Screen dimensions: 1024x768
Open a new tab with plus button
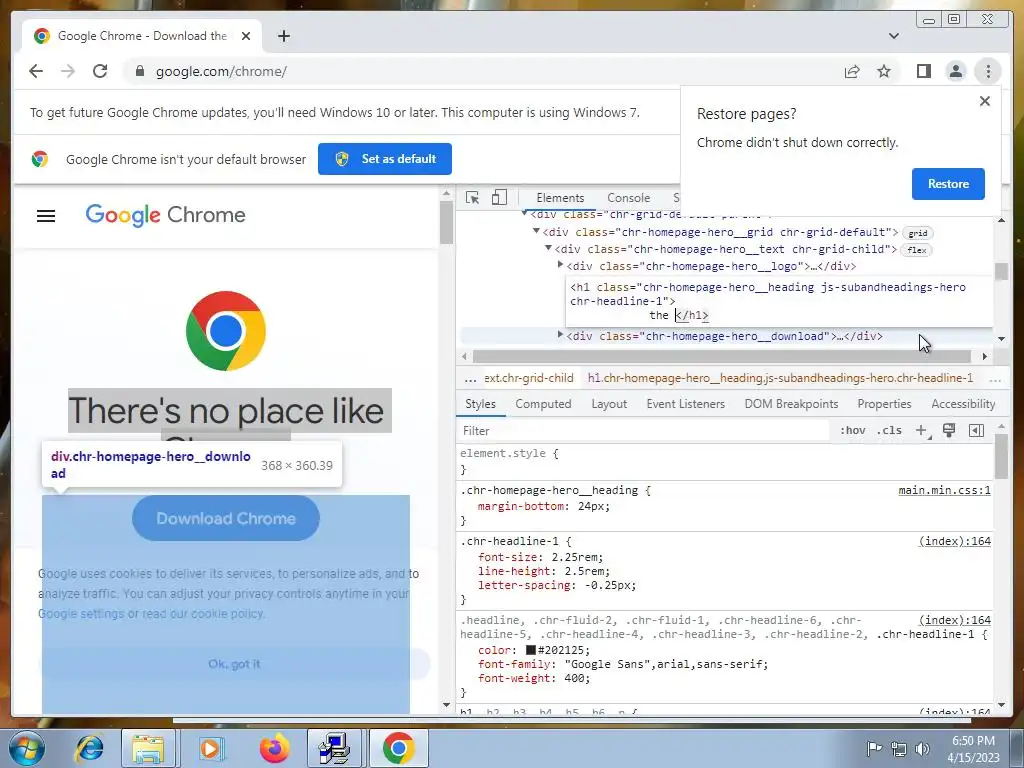tap(283, 36)
